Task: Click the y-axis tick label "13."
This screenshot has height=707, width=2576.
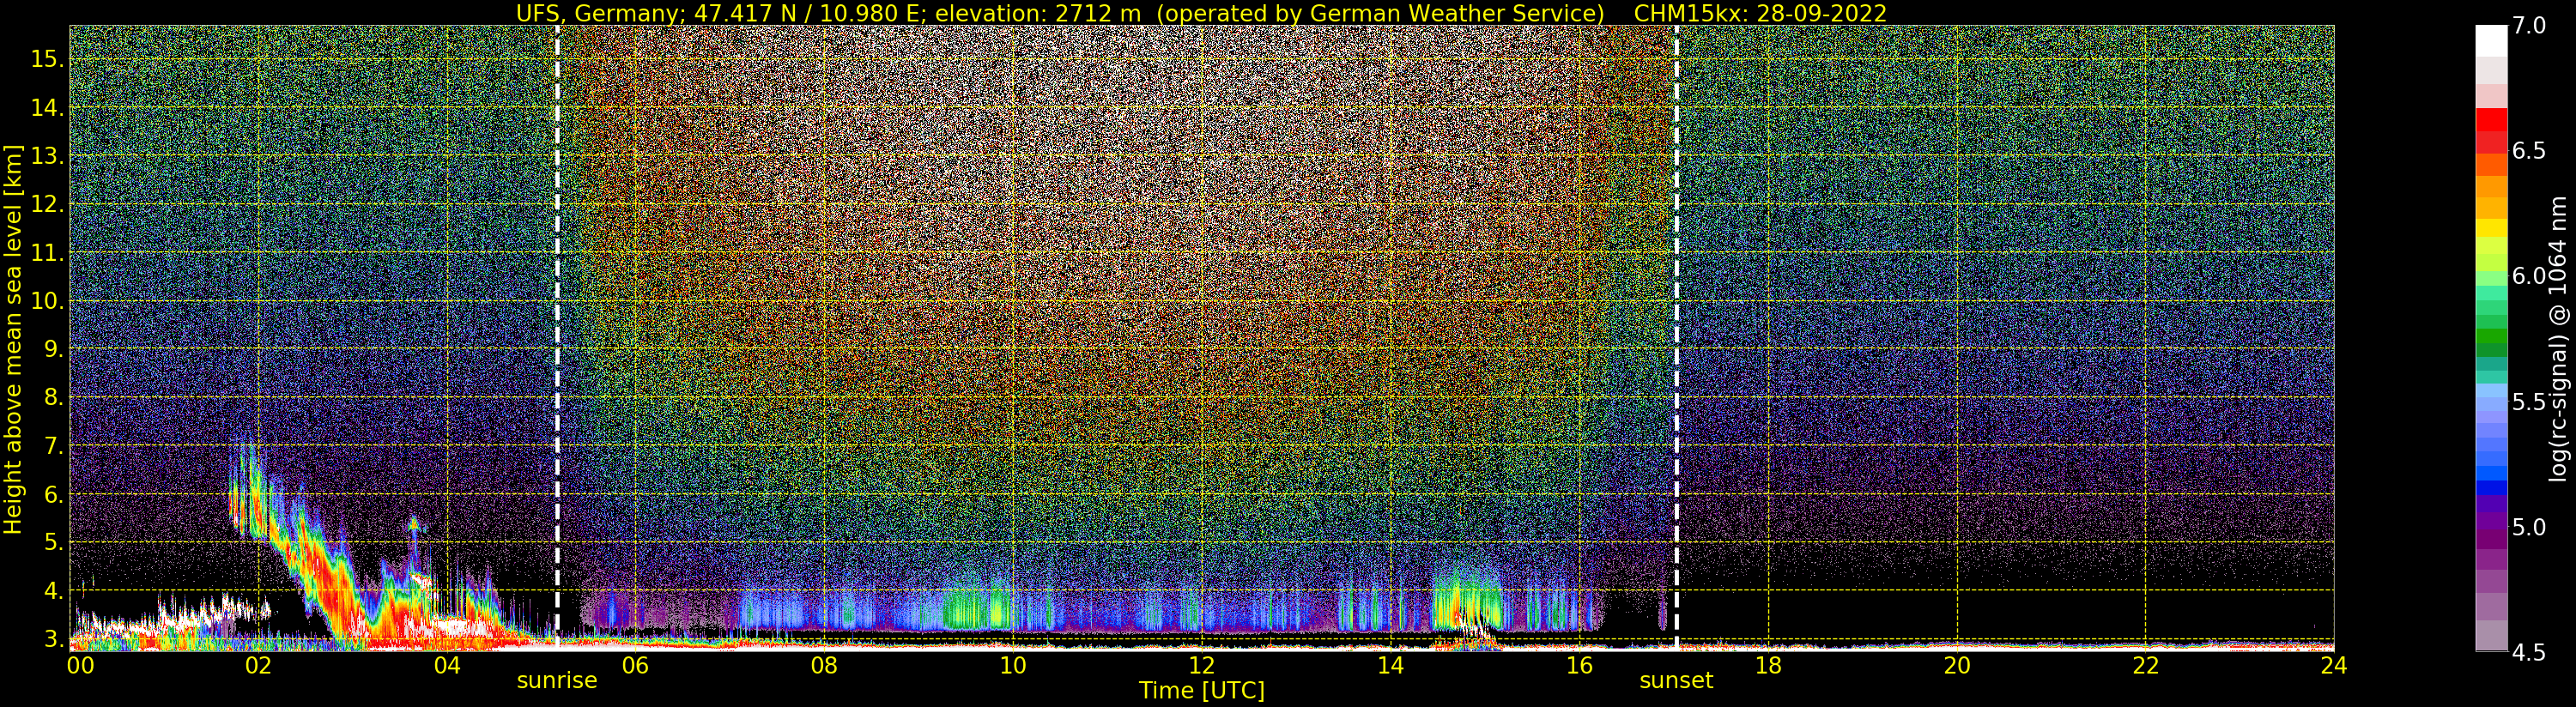Action: (x=47, y=156)
